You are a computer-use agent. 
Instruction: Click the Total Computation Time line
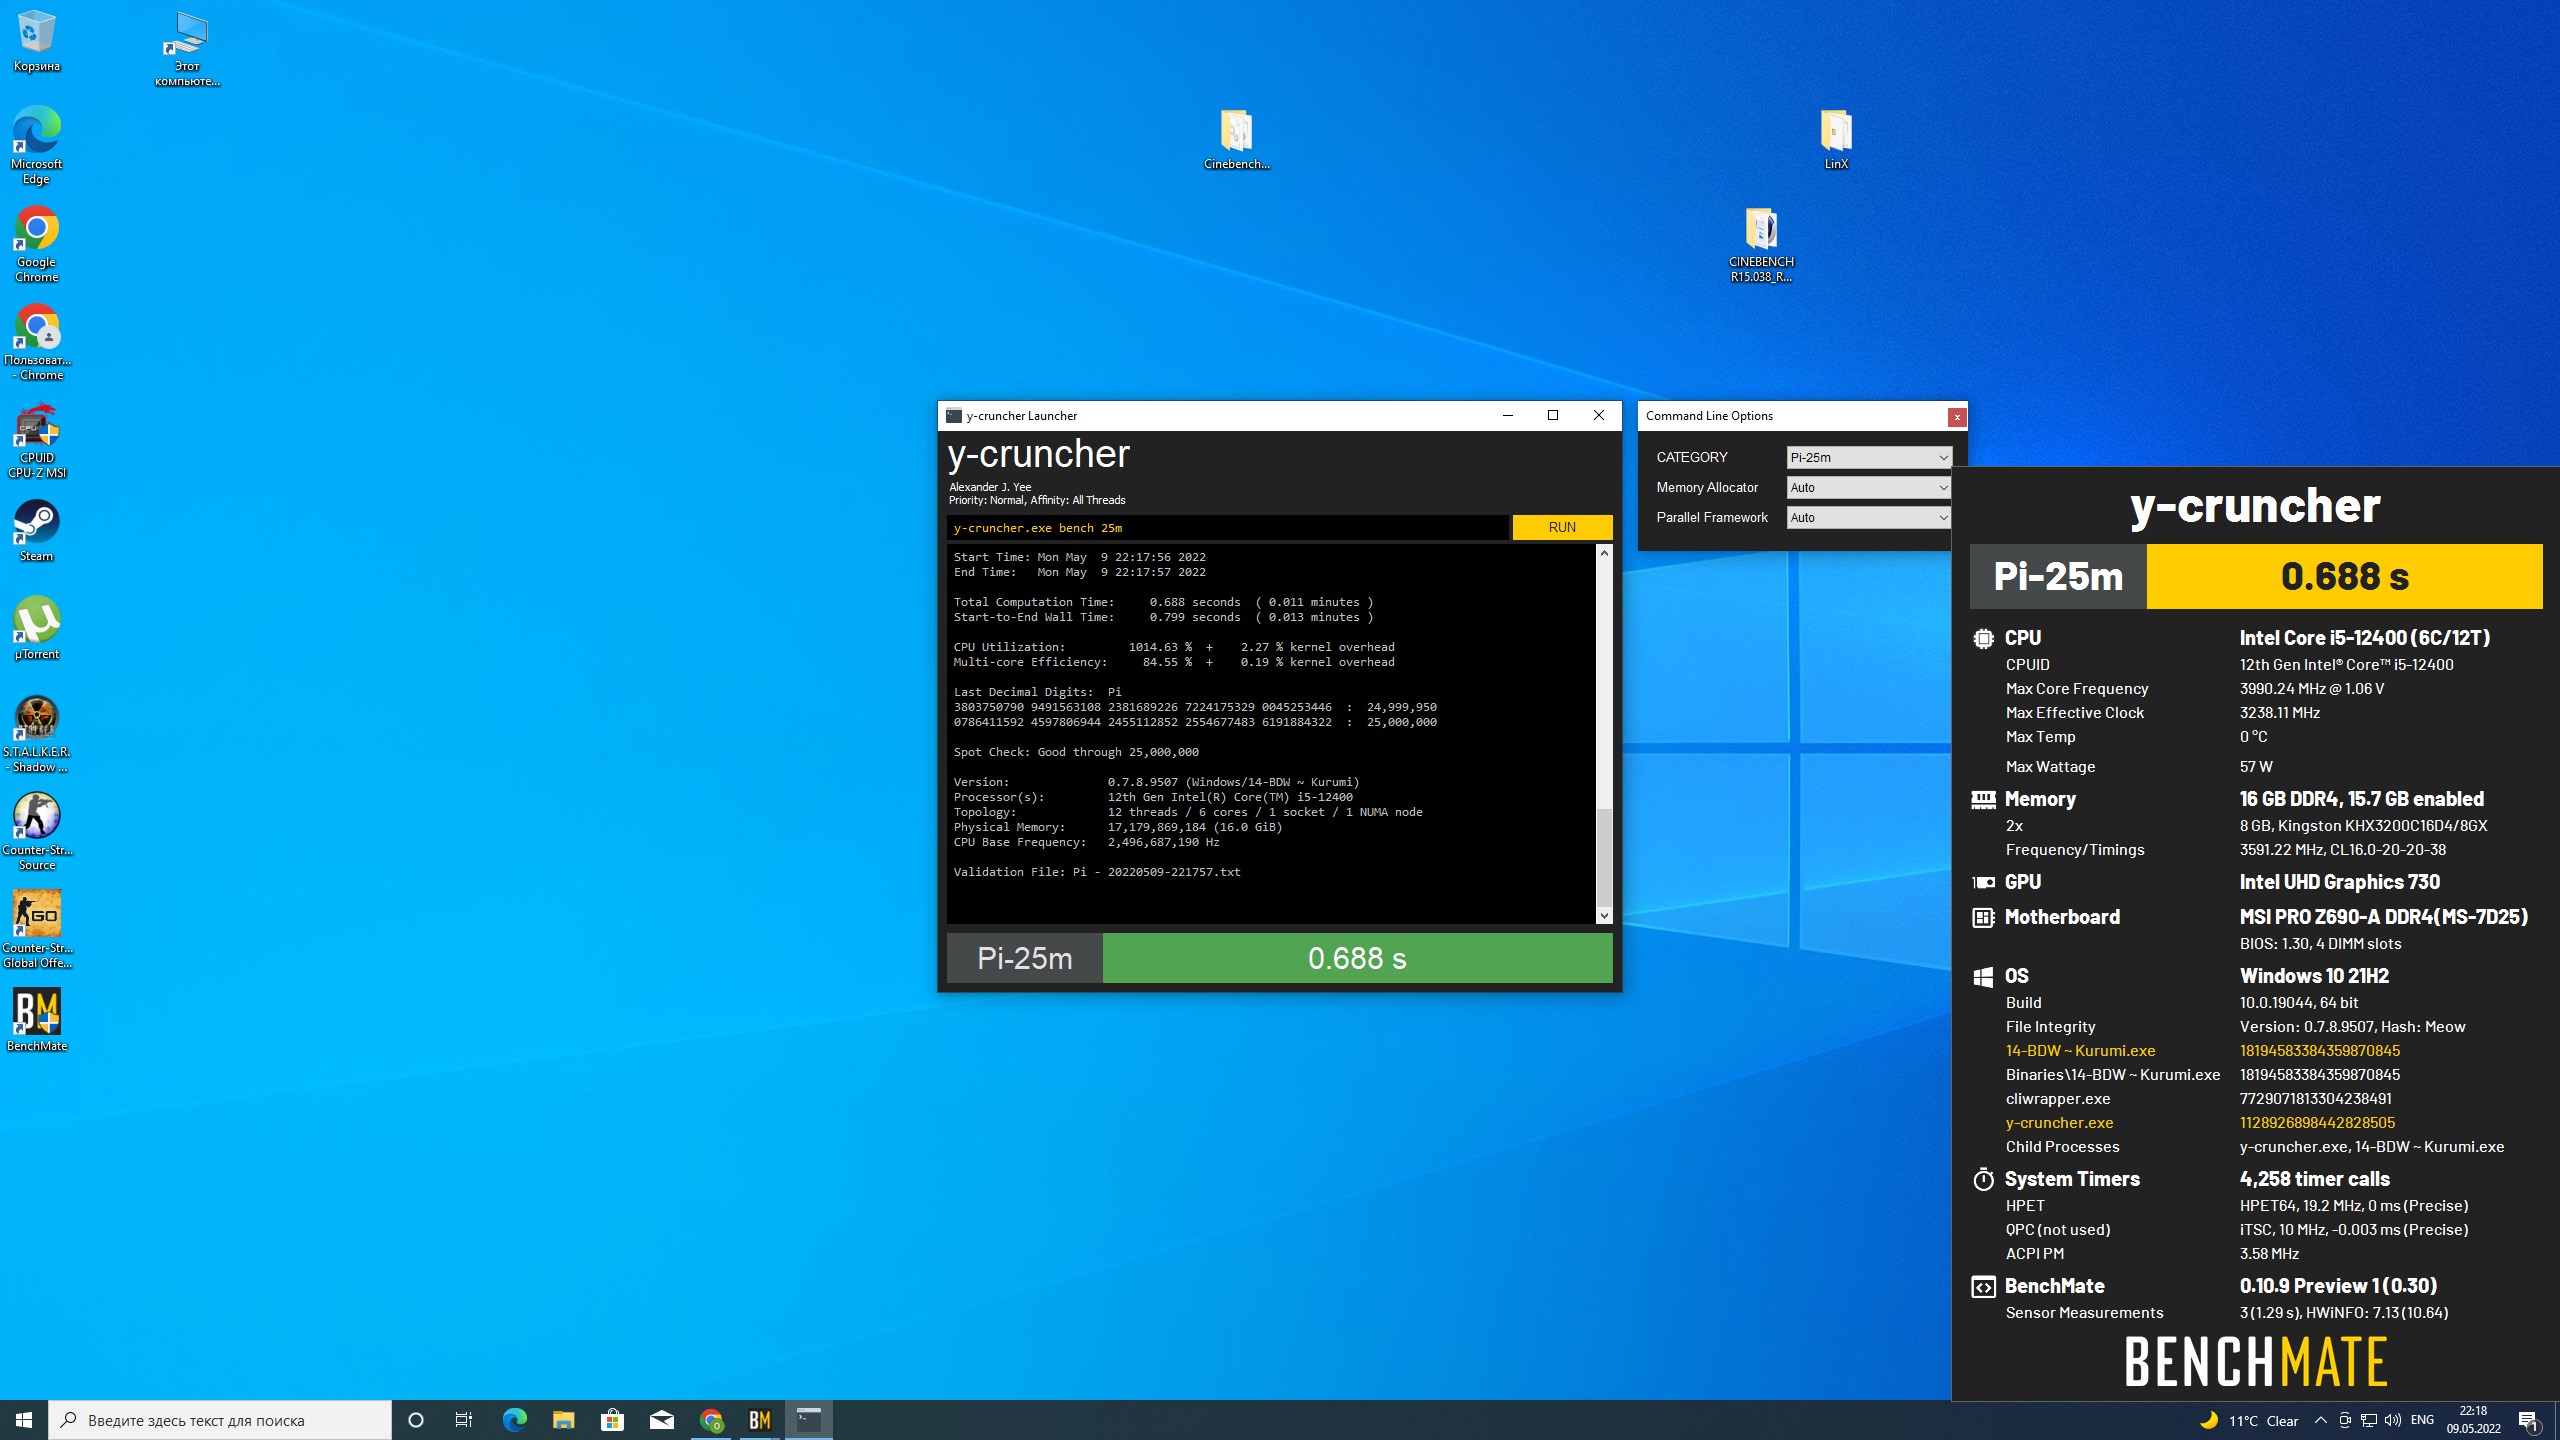pos(1163,602)
